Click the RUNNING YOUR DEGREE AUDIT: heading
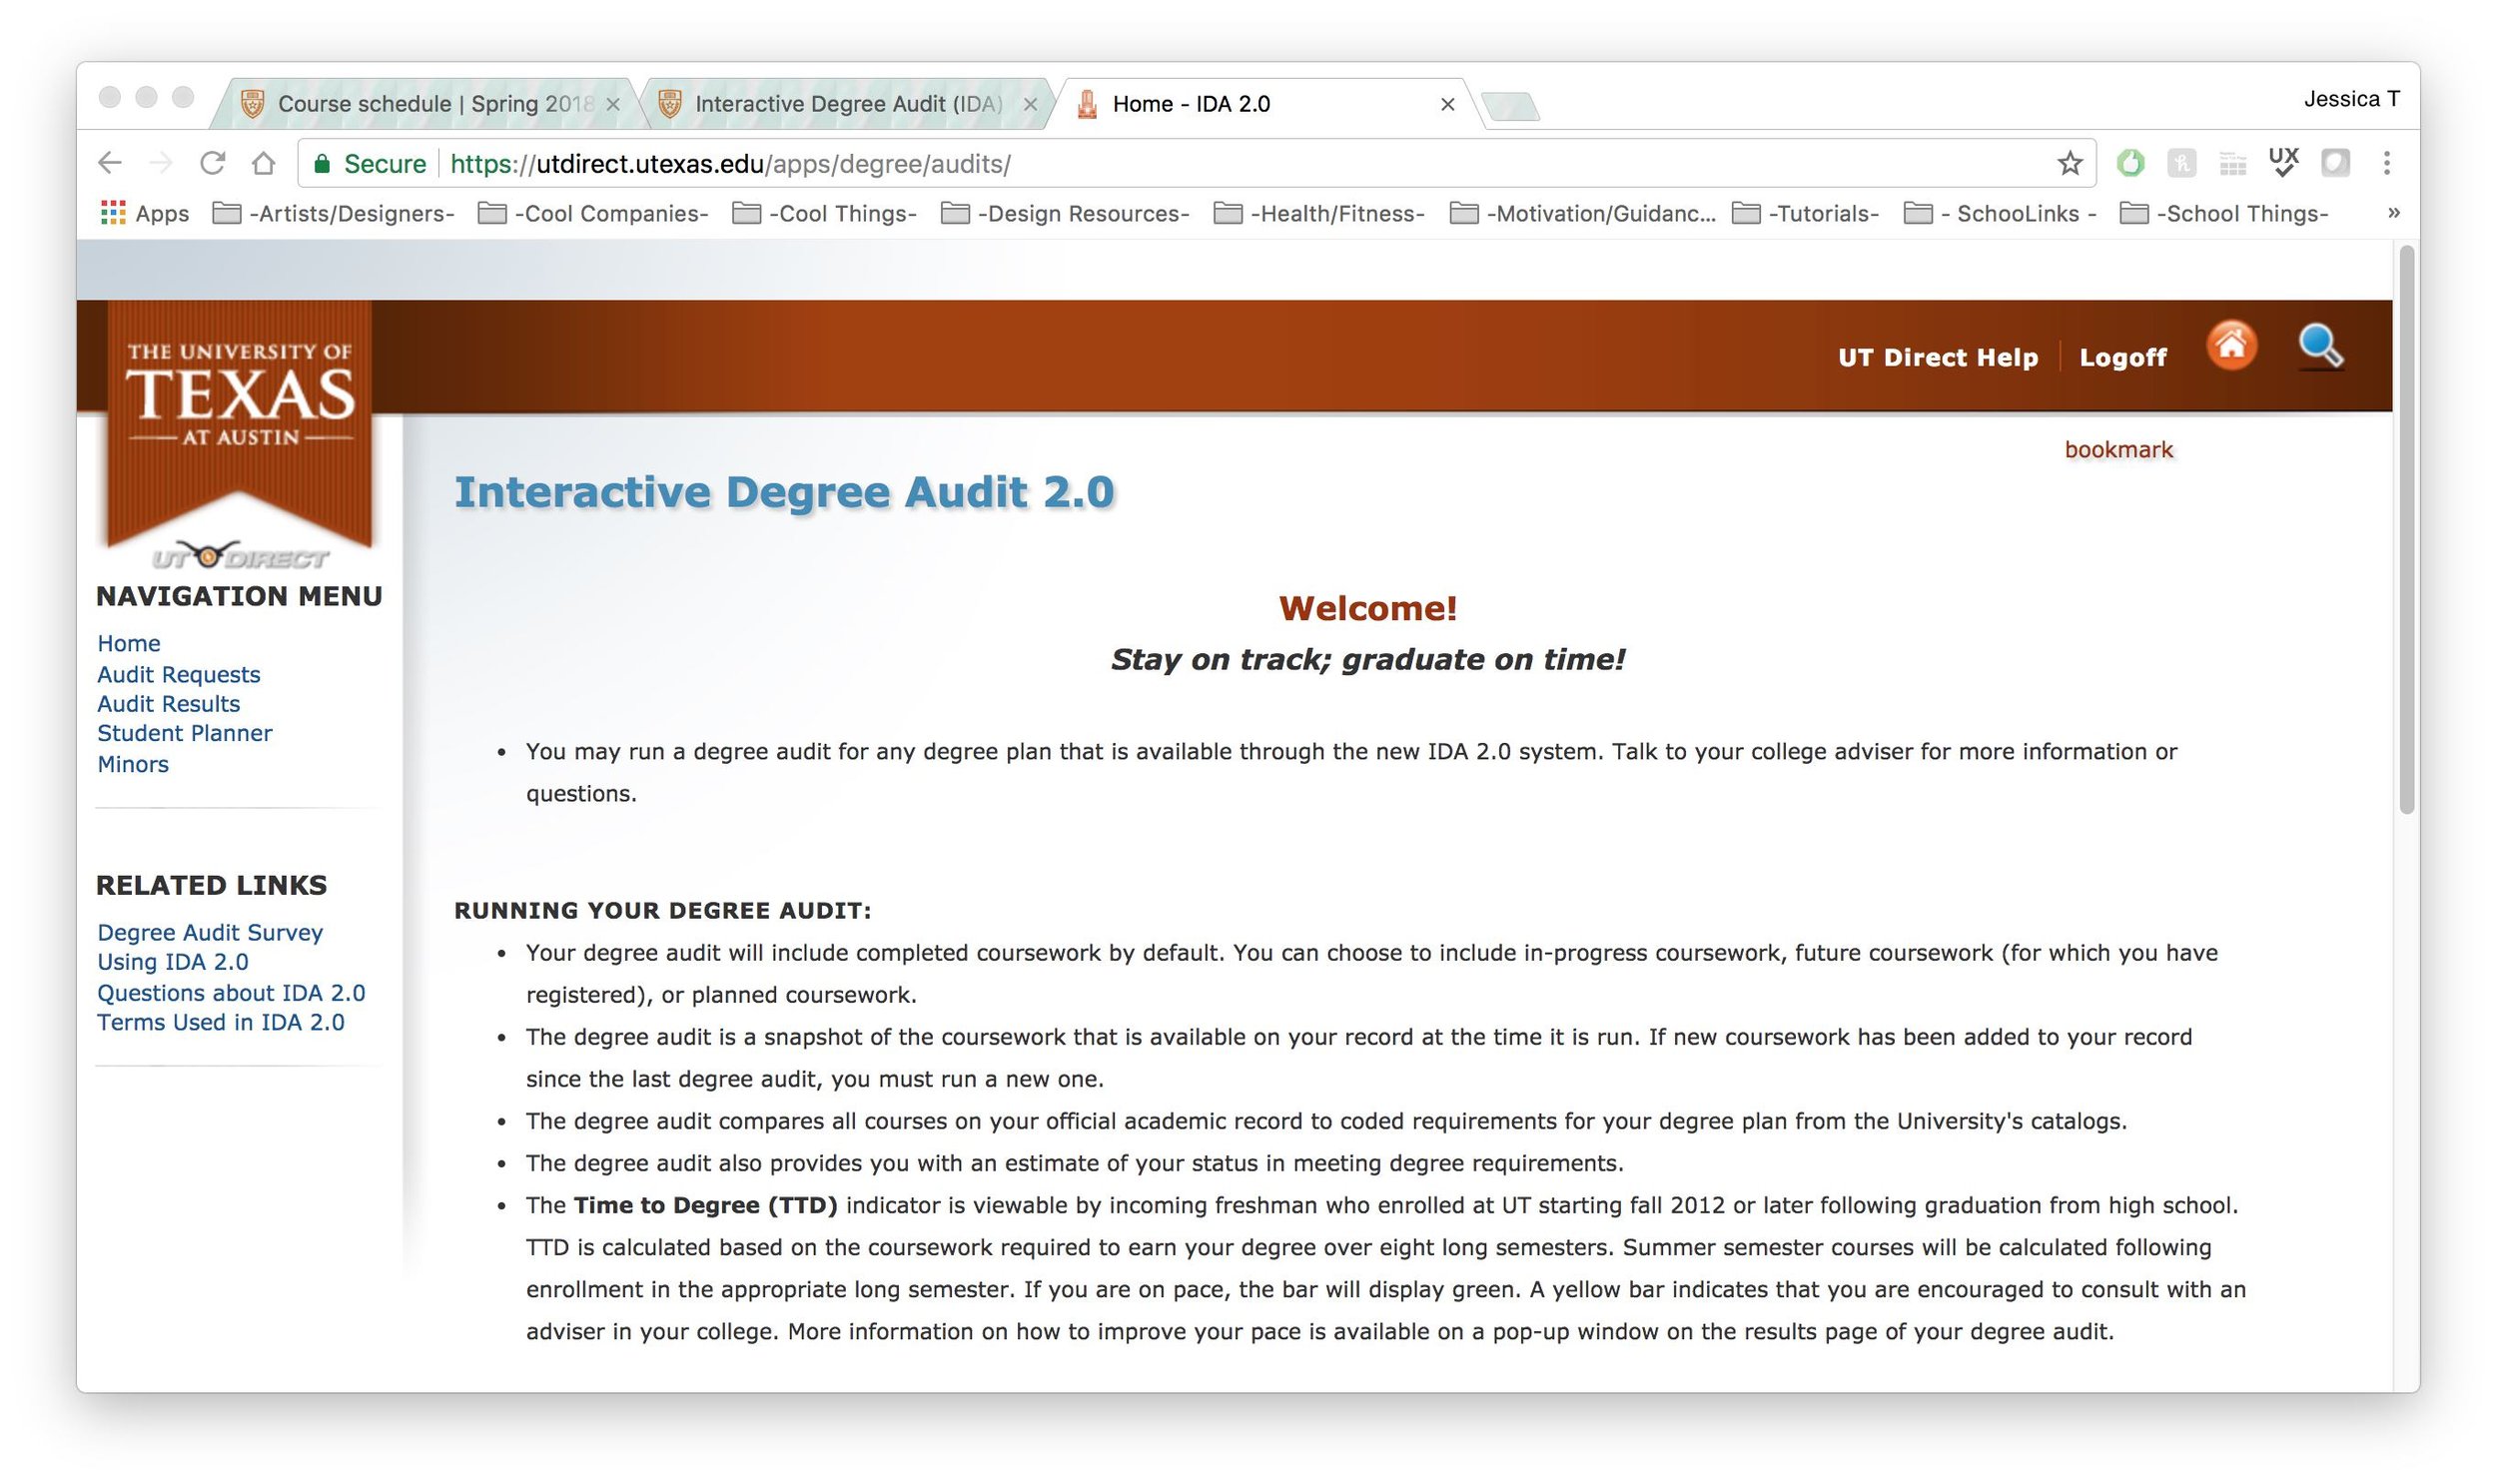 pos(662,910)
